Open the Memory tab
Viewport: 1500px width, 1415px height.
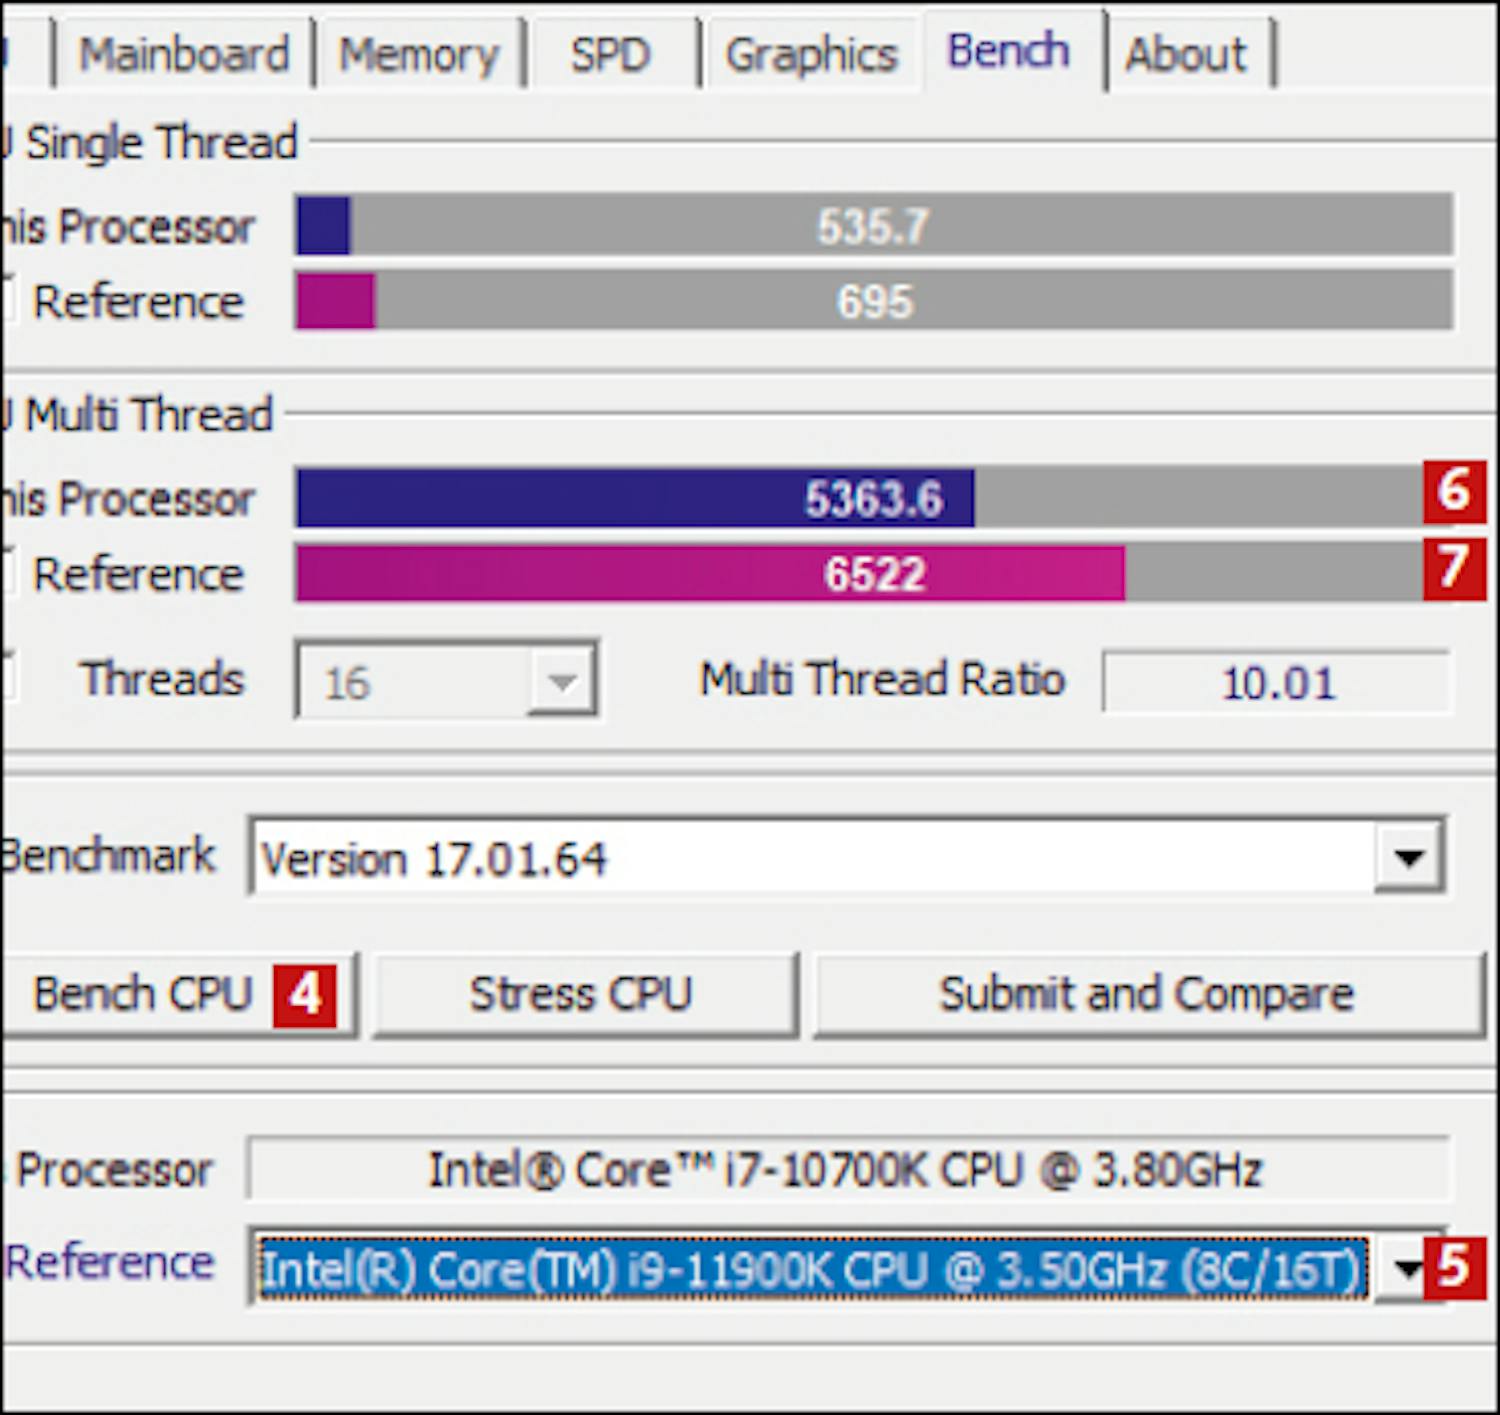point(418,54)
